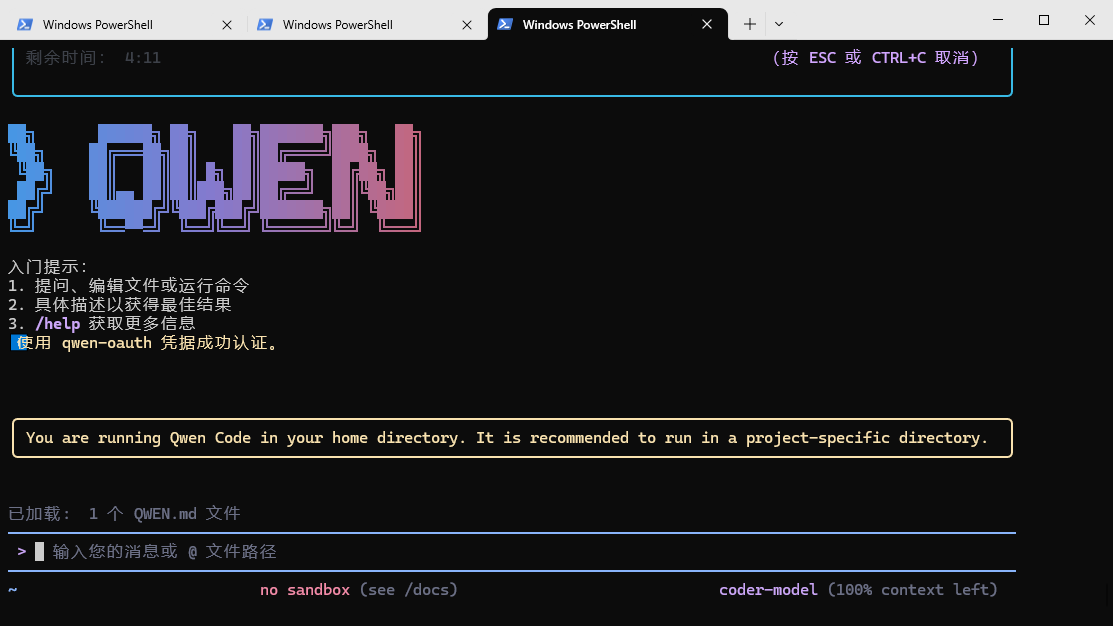The height and width of the screenshot is (626, 1113).
Task: Click the "(see /docs)" hint in status bar
Action: (408, 590)
